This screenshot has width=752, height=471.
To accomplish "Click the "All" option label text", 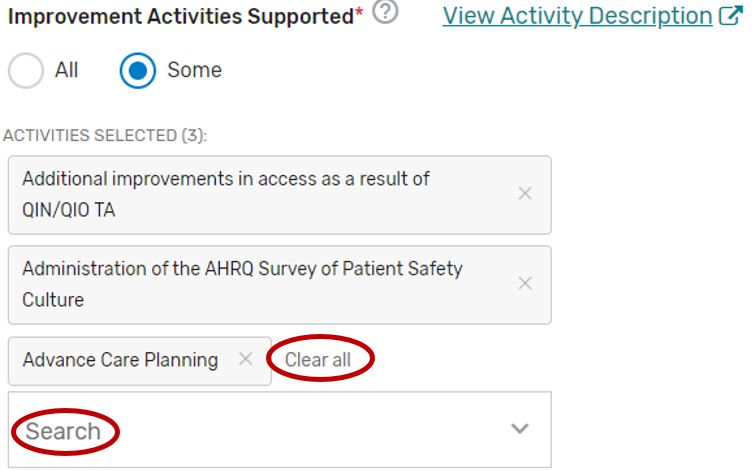I will pyautogui.click(x=67, y=71).
